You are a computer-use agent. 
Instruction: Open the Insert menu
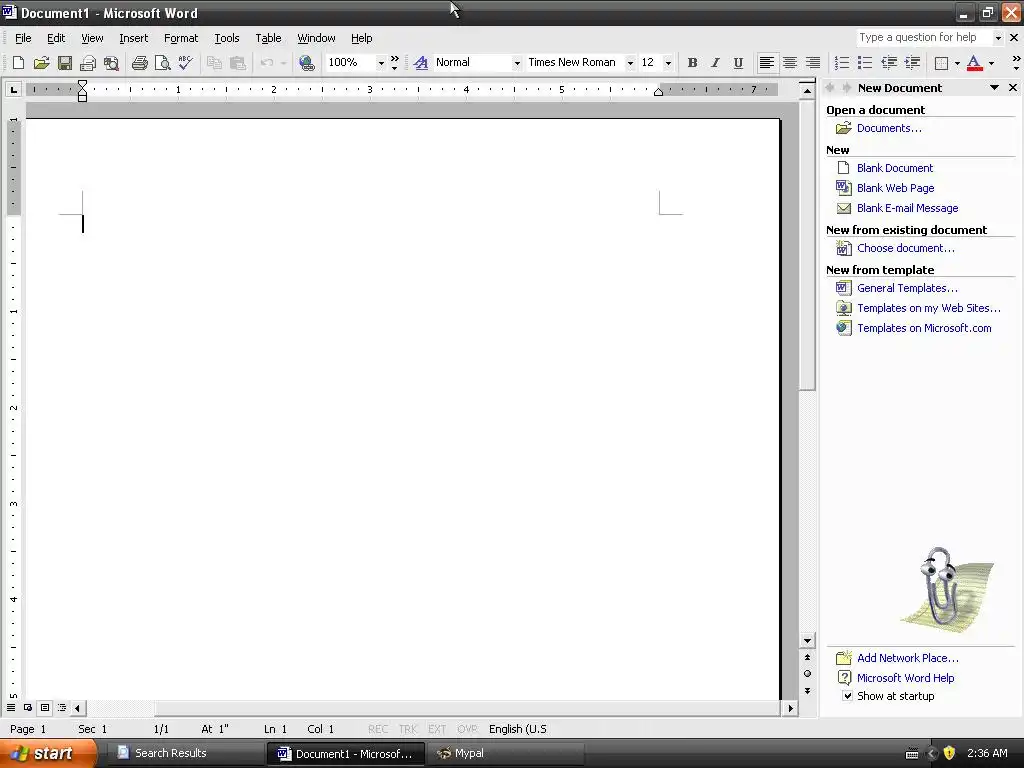click(133, 38)
